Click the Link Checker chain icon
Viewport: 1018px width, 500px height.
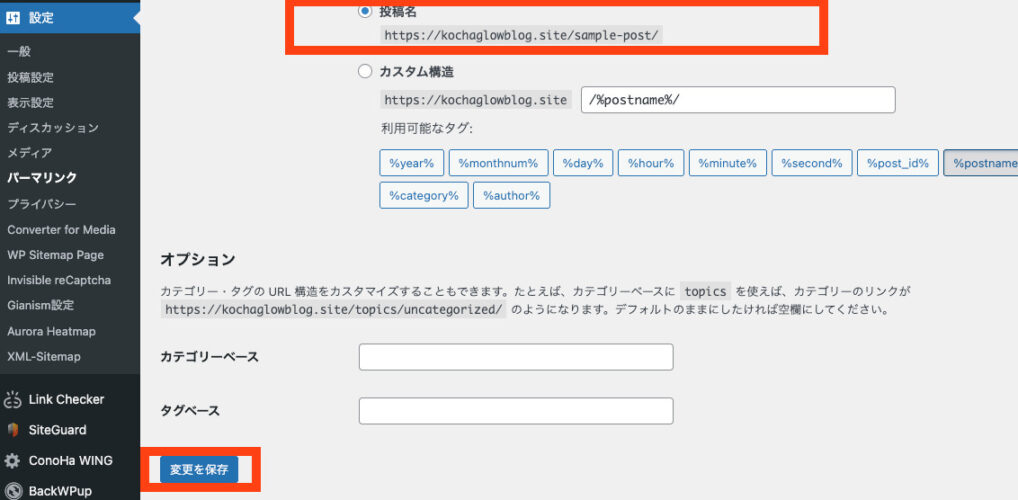12,400
